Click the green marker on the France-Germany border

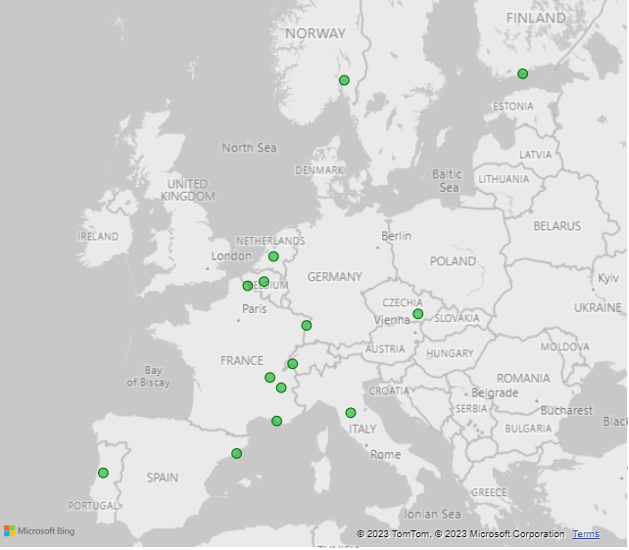[x=306, y=326]
